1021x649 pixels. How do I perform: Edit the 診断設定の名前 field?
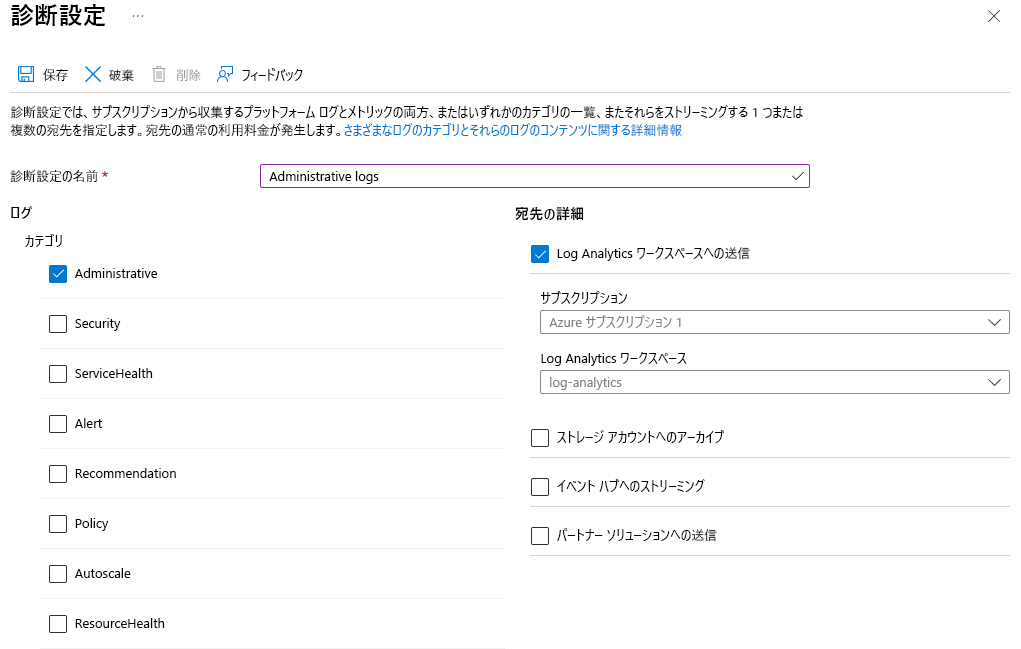point(535,176)
